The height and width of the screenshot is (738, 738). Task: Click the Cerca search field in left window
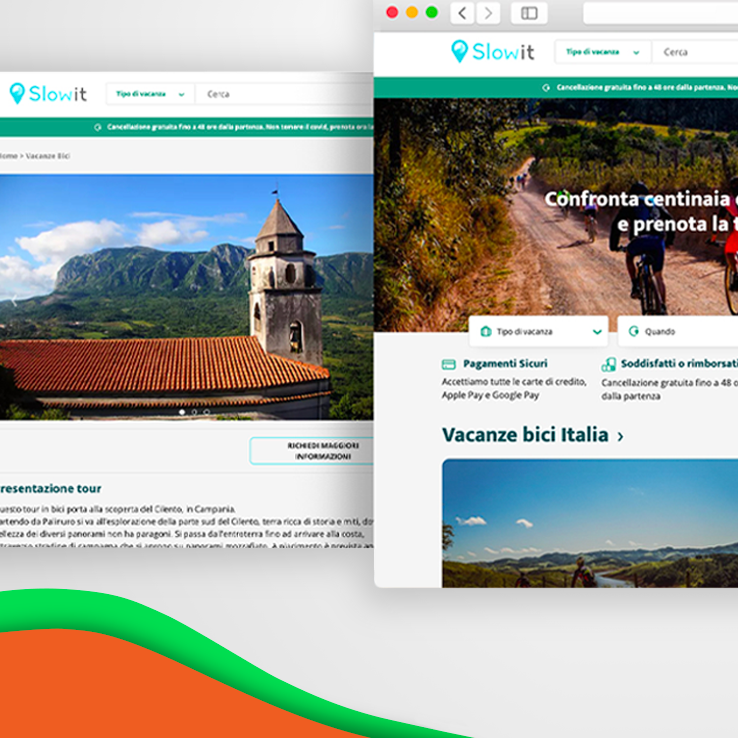(x=284, y=94)
